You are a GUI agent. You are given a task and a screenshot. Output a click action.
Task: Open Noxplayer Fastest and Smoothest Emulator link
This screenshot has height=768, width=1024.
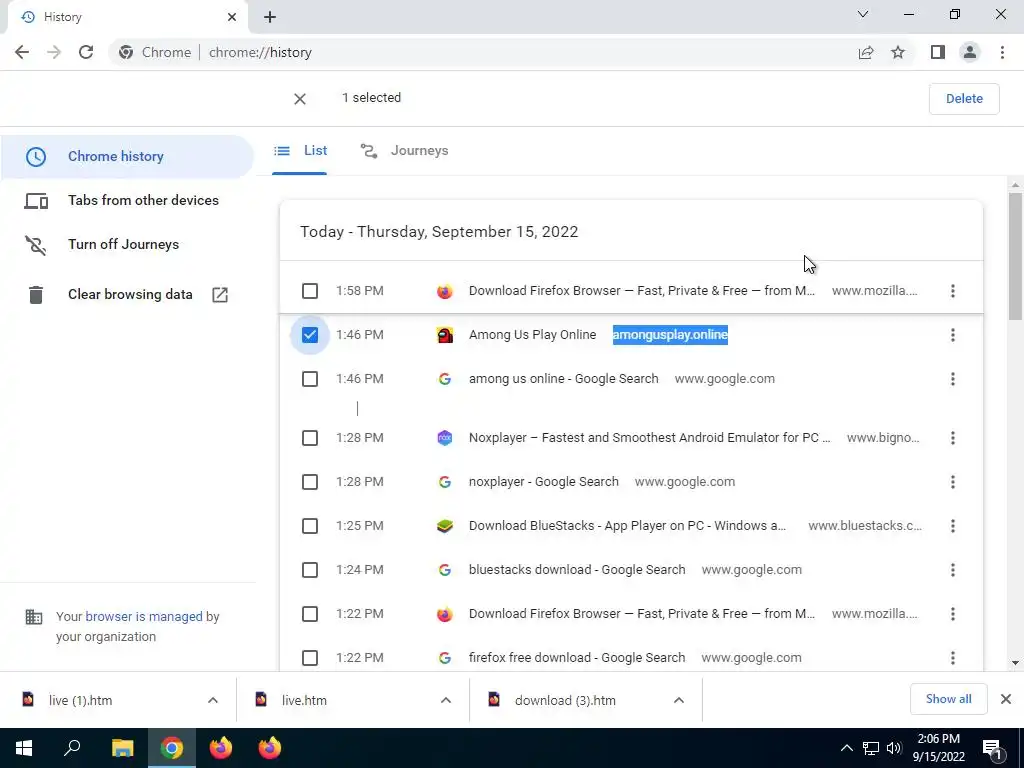(649, 438)
